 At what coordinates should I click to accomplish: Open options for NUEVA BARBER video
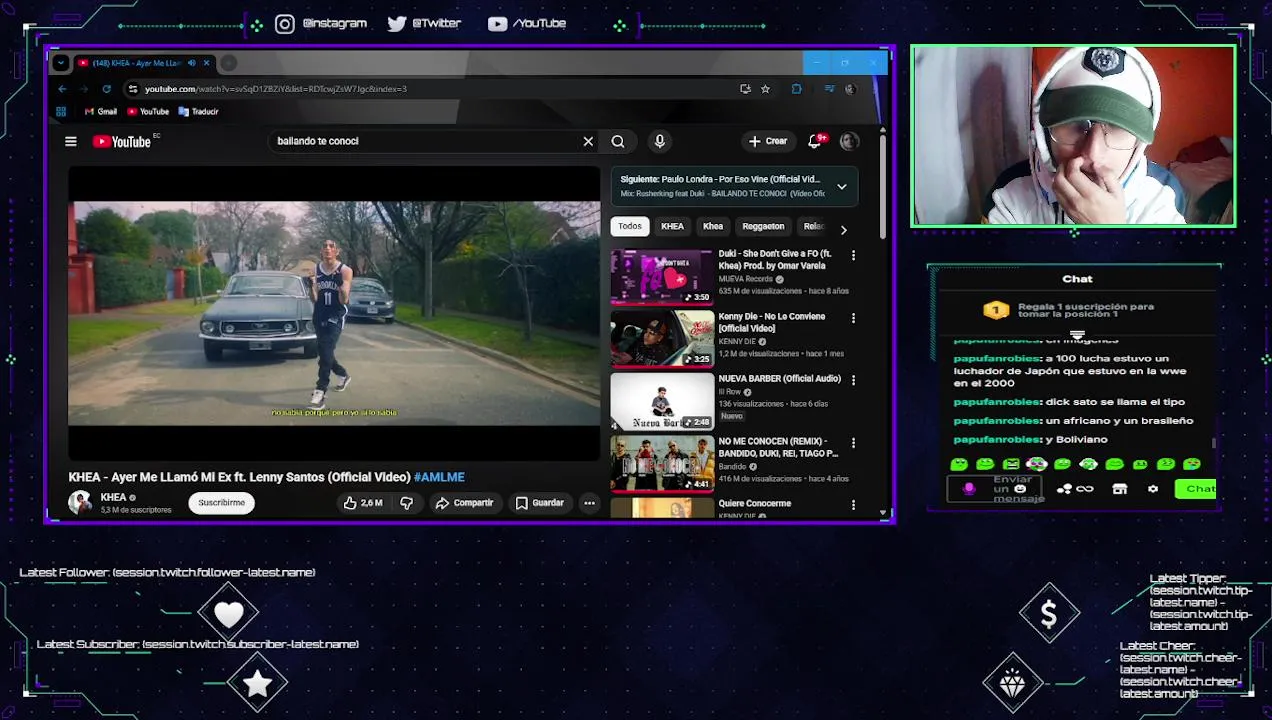(853, 380)
